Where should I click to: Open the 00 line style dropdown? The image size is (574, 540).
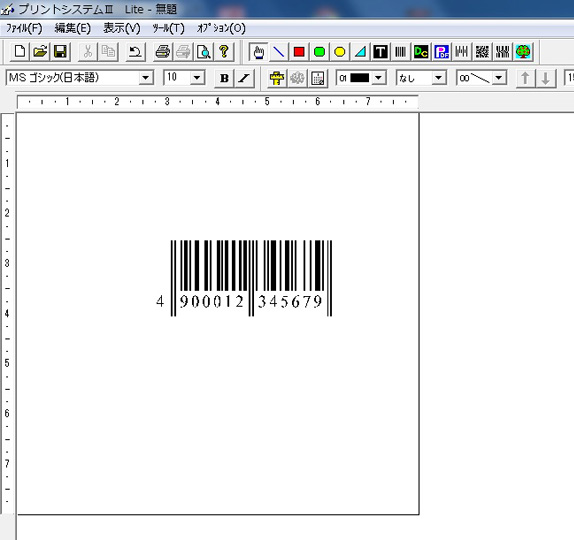(x=499, y=78)
